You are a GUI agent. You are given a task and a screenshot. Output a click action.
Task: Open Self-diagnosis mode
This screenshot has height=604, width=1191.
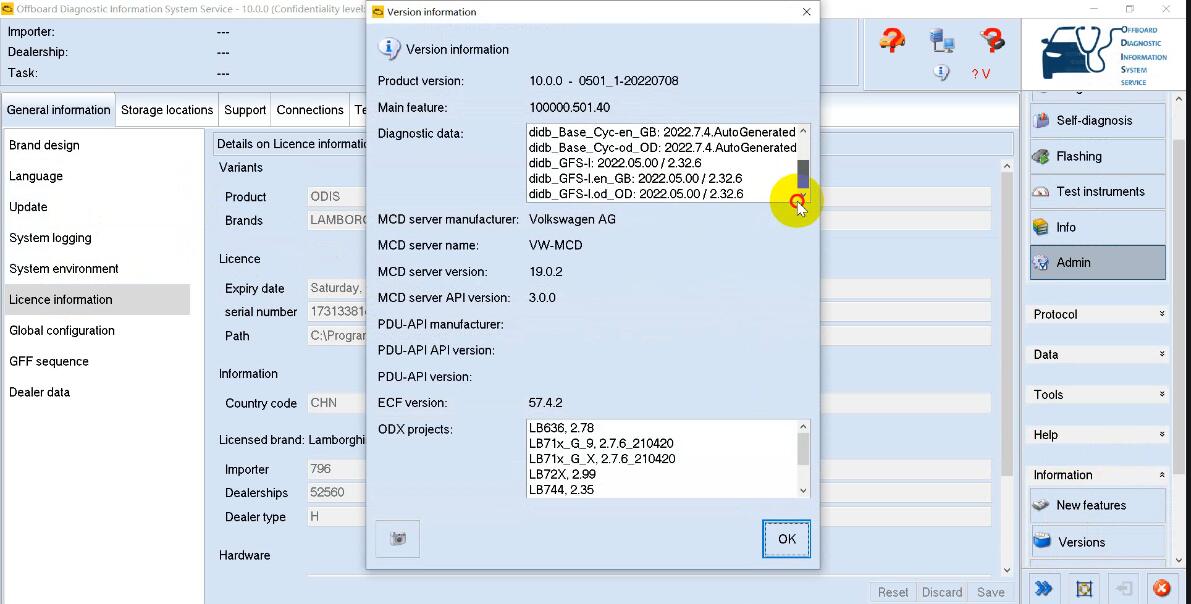click(1098, 121)
